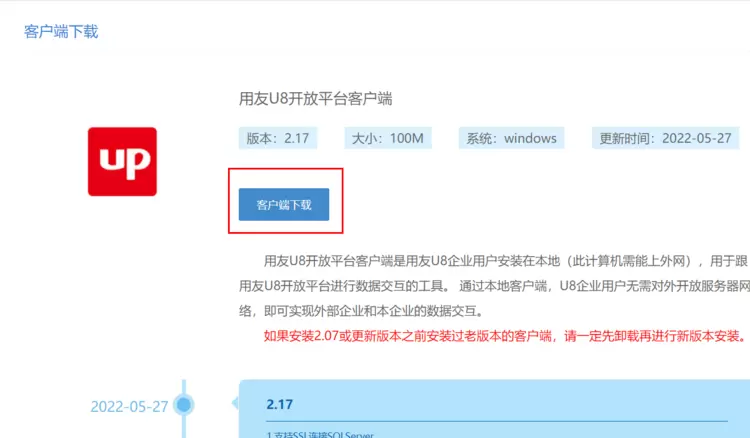The width and height of the screenshot is (750, 438).
Task: Click the red uninstall warning text
Action: click(x=506, y=335)
